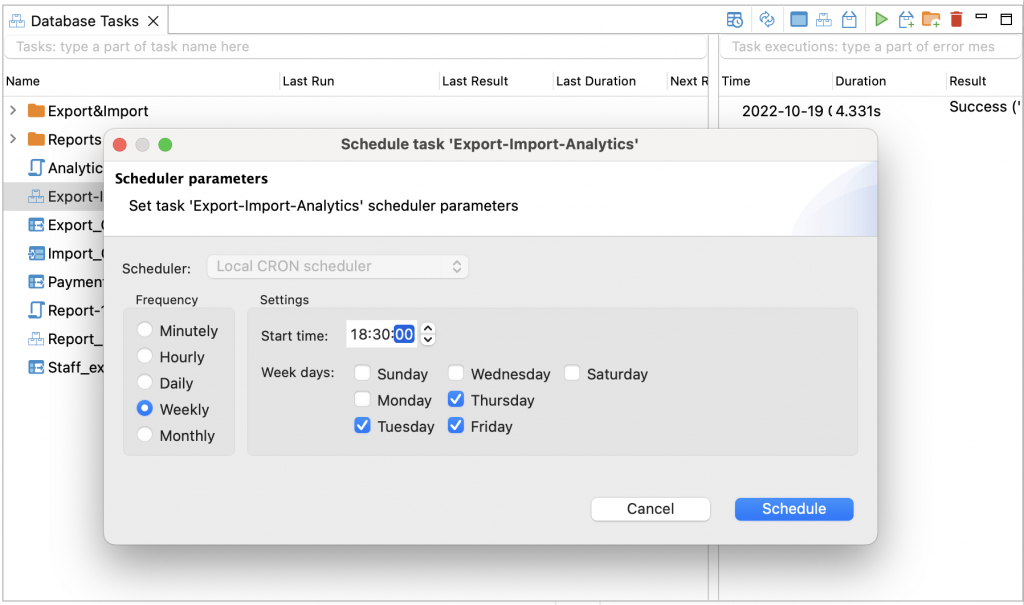Expand the Export&Import folder
Screen dimensions: 1024x605
pos(13,110)
